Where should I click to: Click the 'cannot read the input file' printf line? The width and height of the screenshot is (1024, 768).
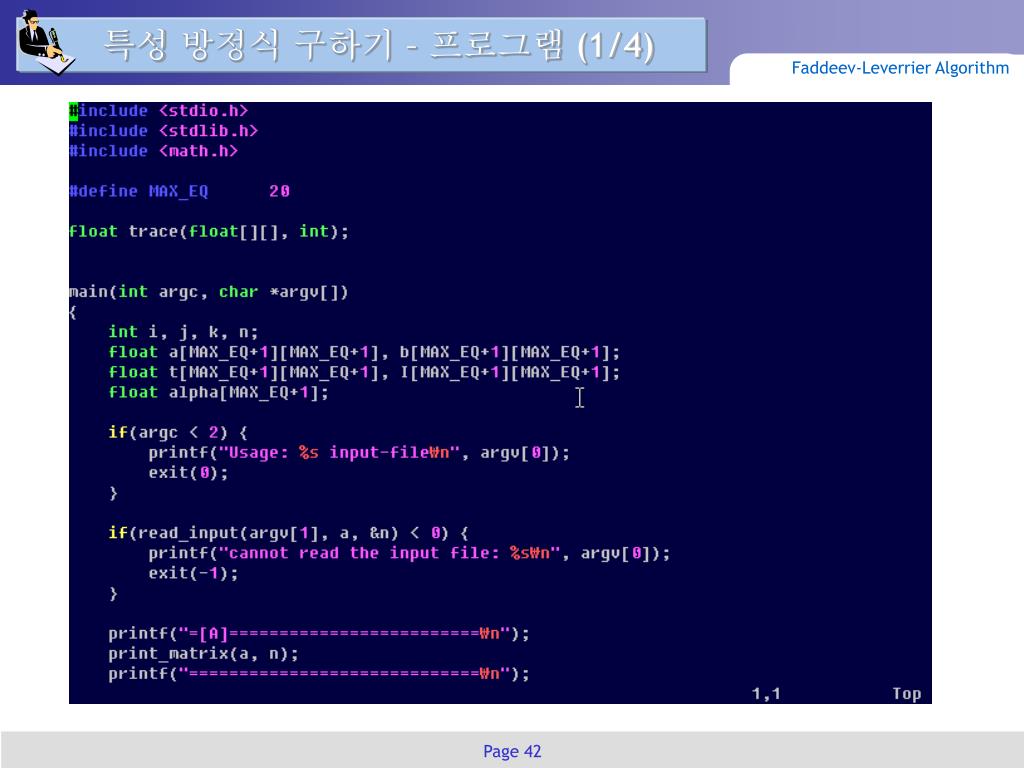click(x=409, y=554)
